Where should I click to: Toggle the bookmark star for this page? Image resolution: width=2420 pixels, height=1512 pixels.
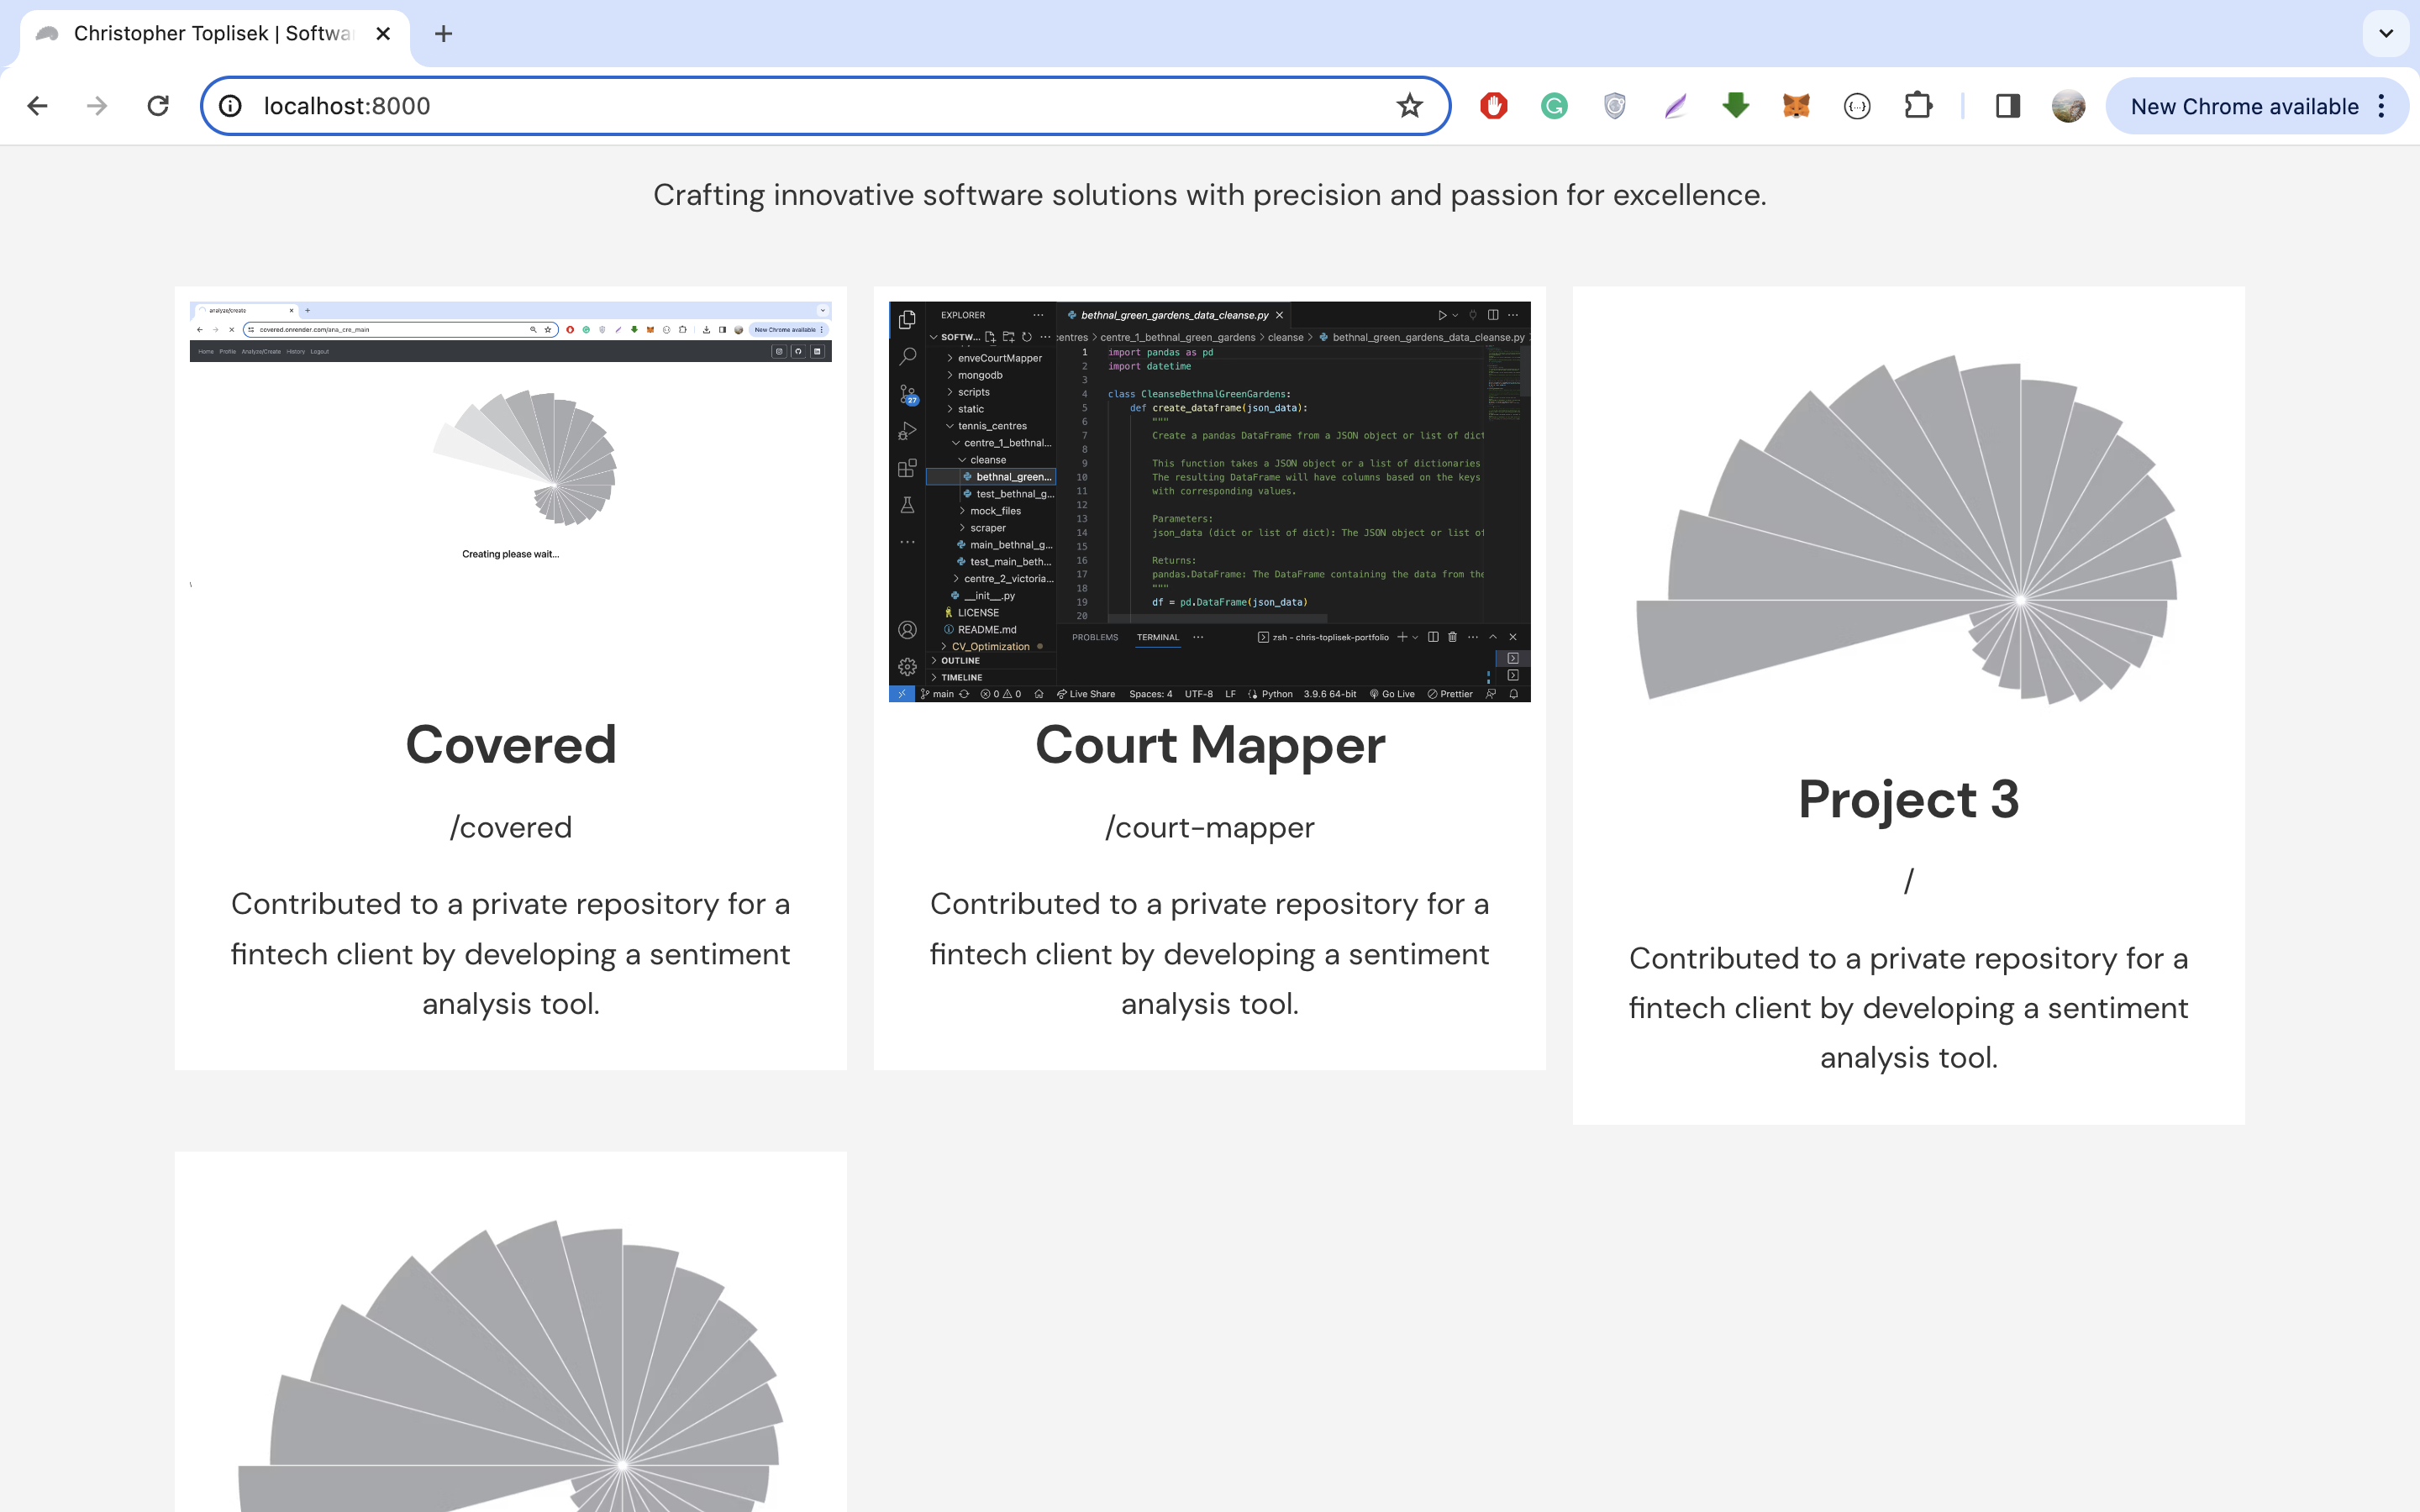coord(1410,105)
